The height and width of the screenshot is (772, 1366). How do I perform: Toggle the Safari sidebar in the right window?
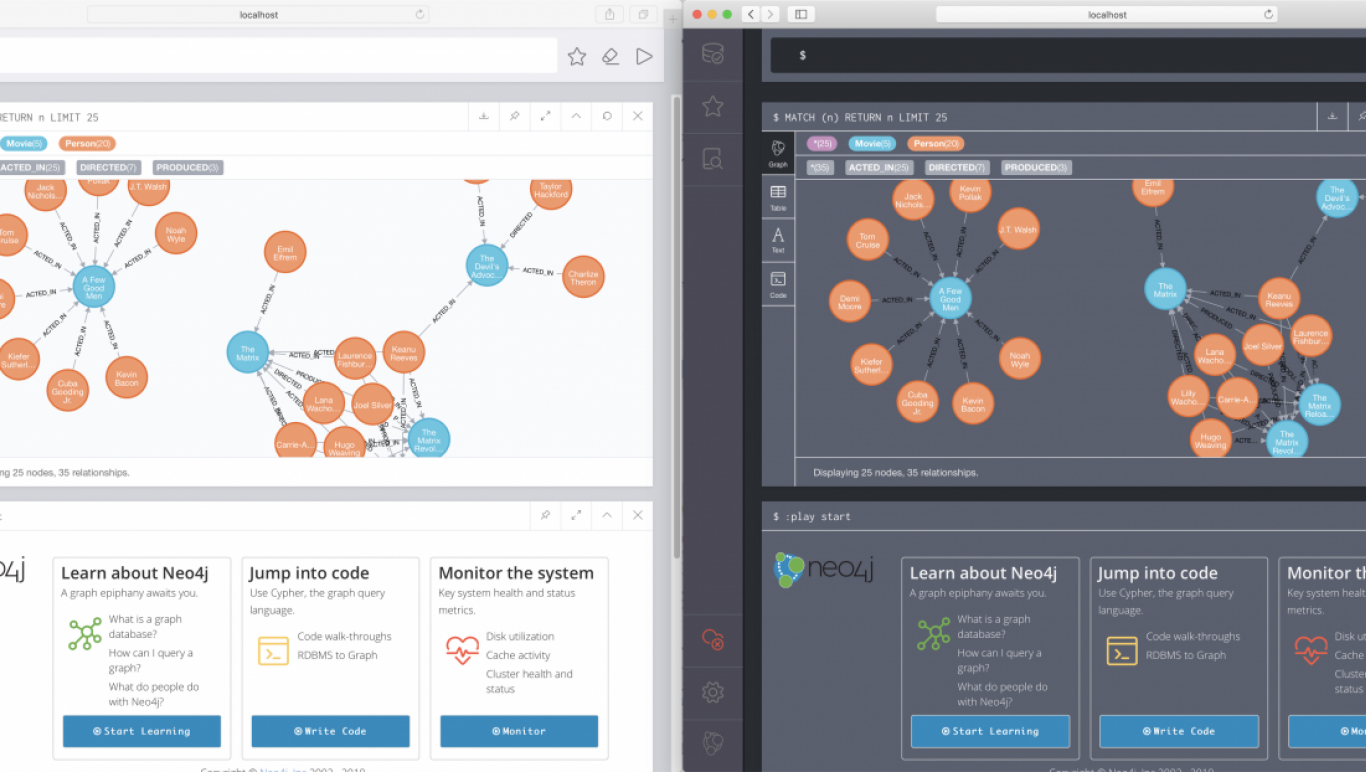point(801,14)
